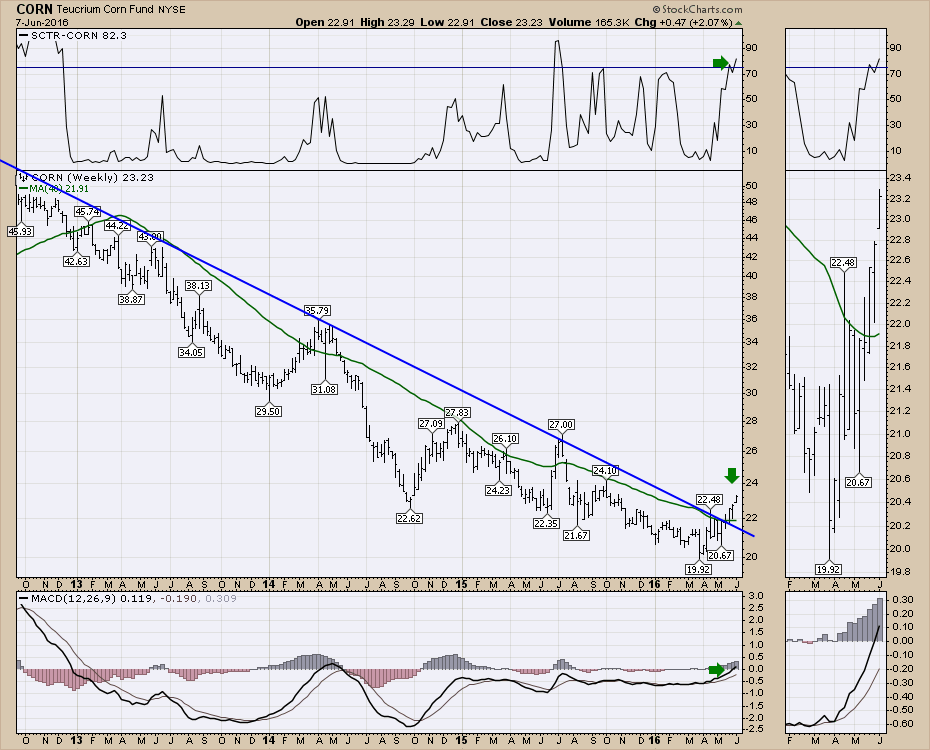930x750 pixels.
Task: Click the 22.48 label in zoomed side panel
Action: coord(843,263)
